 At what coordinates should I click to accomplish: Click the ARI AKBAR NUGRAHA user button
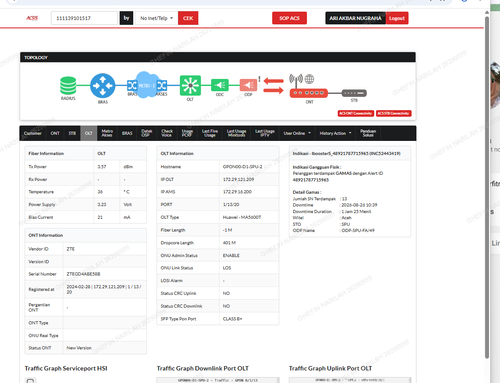(355, 18)
